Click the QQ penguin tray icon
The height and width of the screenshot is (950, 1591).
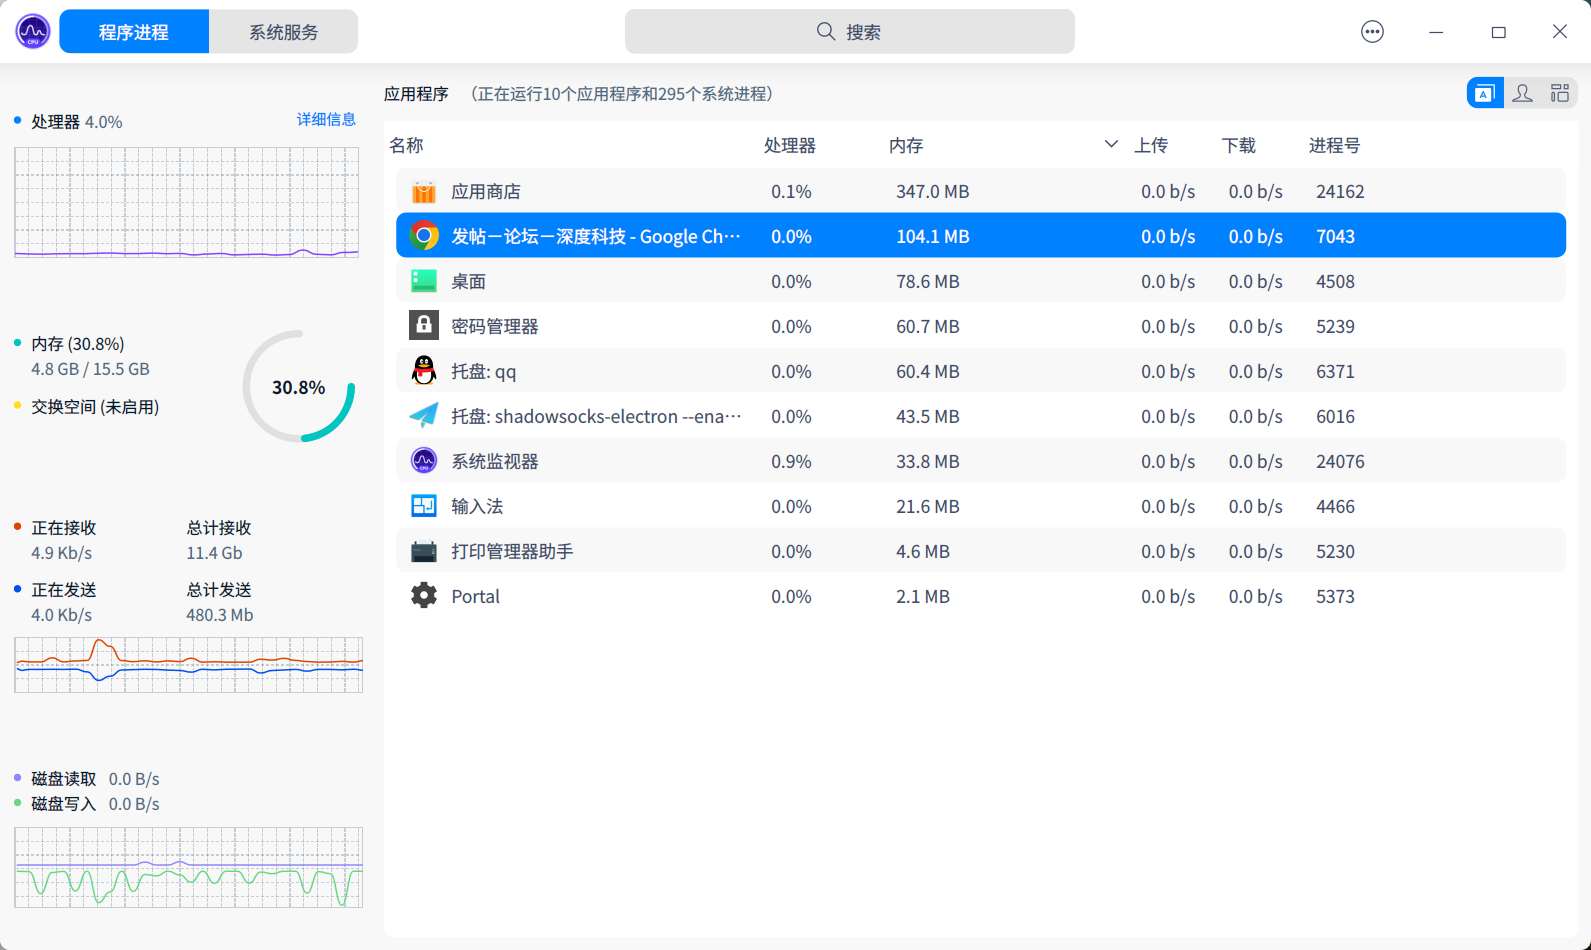[424, 371]
